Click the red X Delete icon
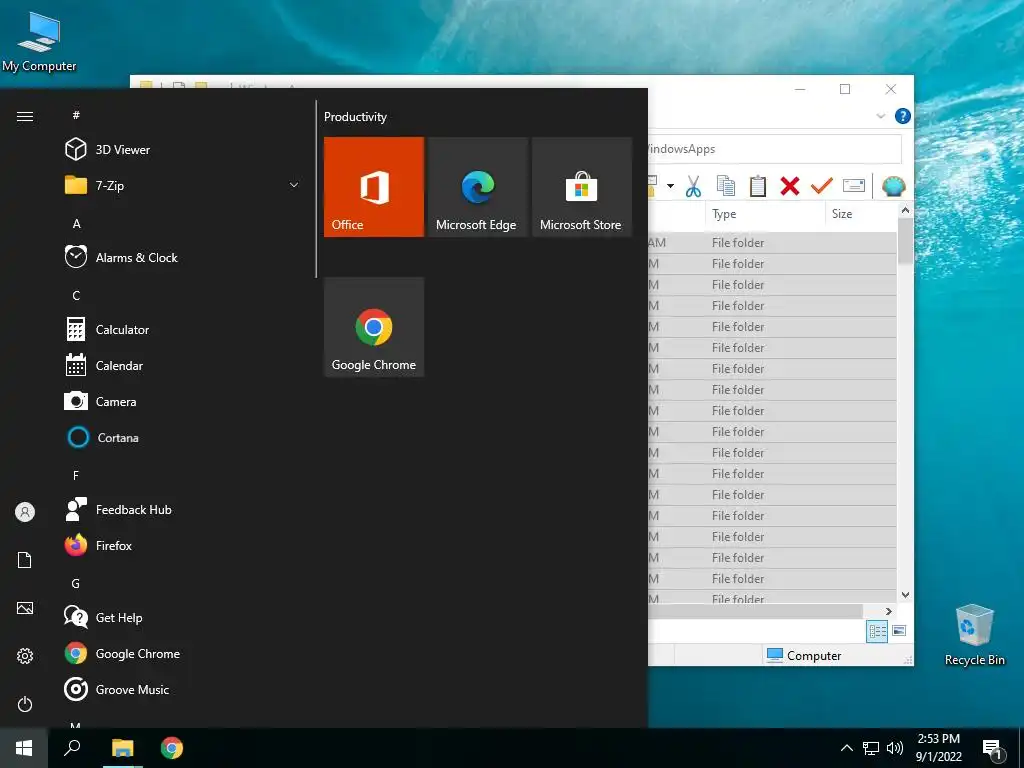 [x=790, y=186]
